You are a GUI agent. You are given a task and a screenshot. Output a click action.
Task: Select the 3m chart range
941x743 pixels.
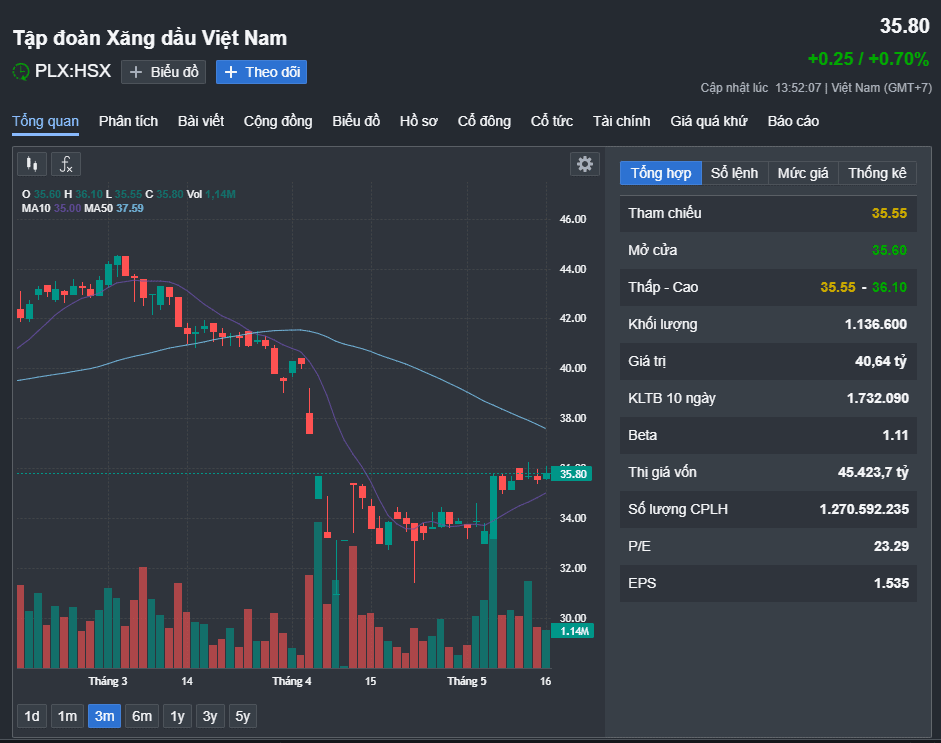tap(104, 716)
